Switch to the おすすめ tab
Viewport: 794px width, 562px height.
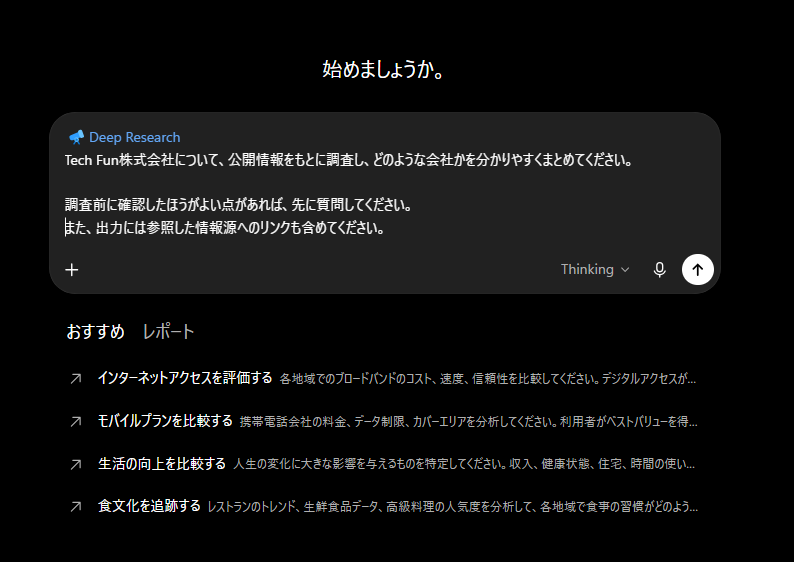[x=96, y=332]
